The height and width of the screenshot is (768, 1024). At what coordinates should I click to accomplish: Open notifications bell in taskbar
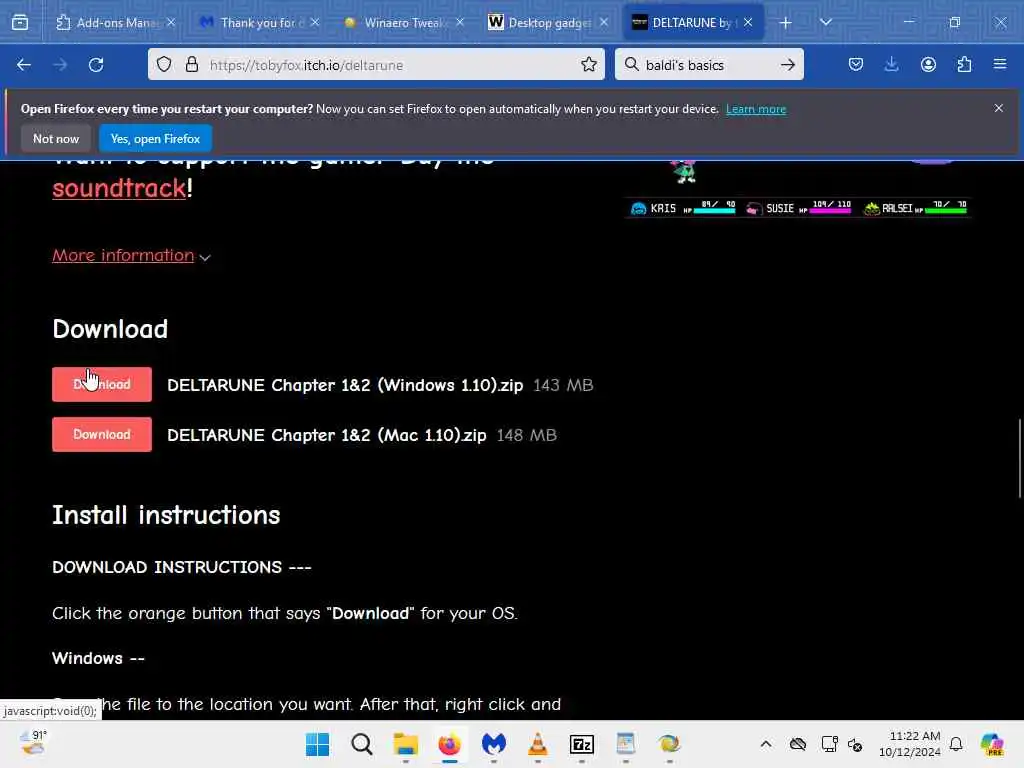coord(956,744)
